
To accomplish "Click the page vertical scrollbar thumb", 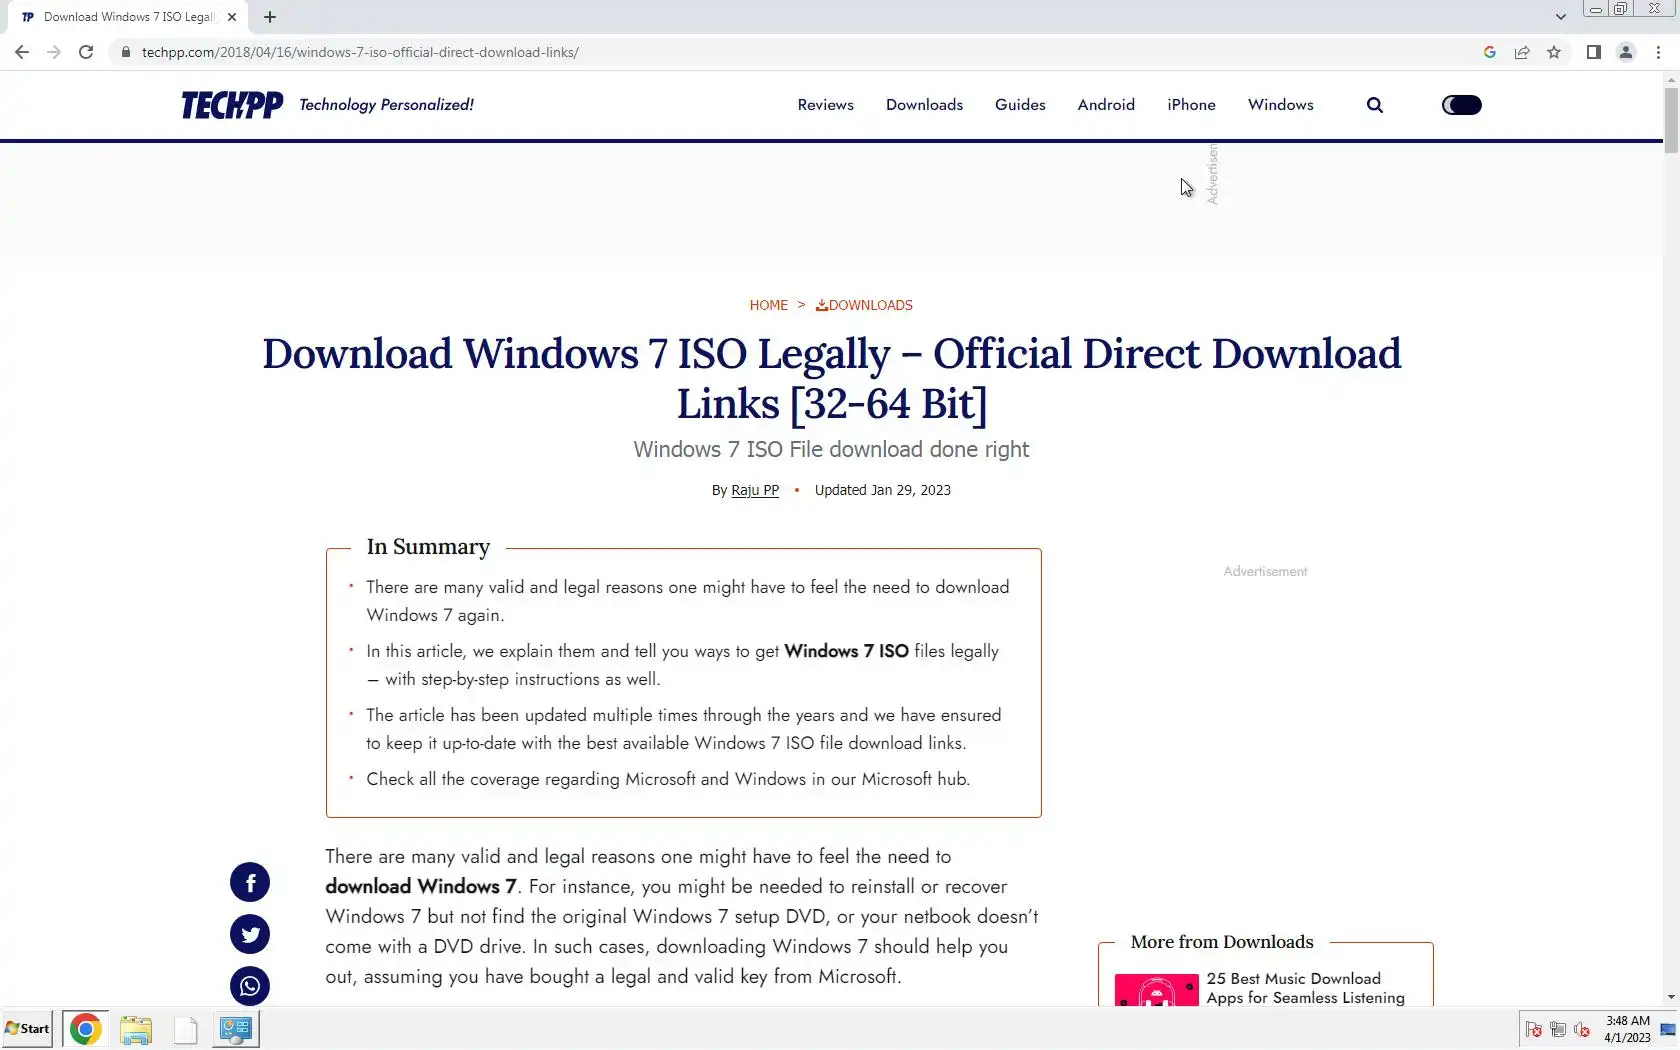I will 1671,120.
